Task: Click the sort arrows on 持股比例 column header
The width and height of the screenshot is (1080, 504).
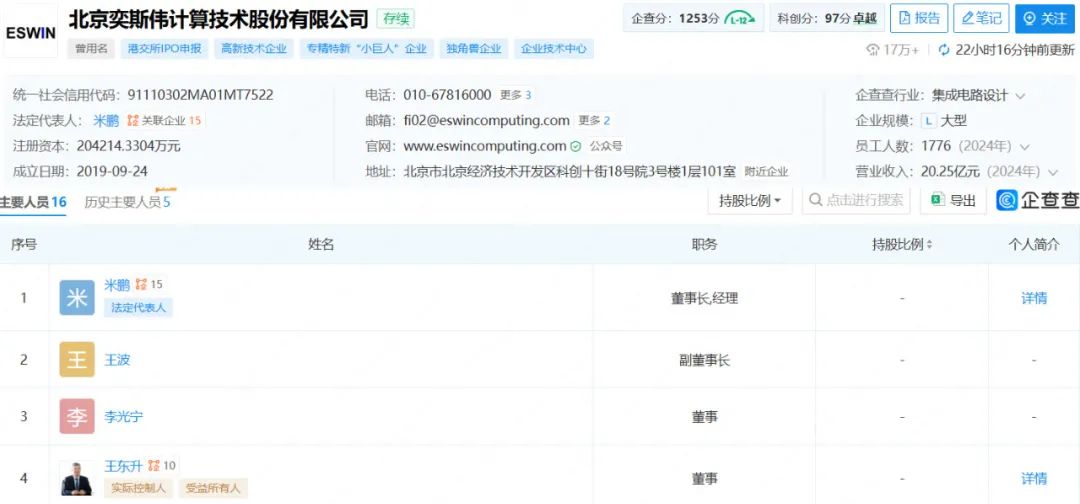Action: (x=930, y=245)
